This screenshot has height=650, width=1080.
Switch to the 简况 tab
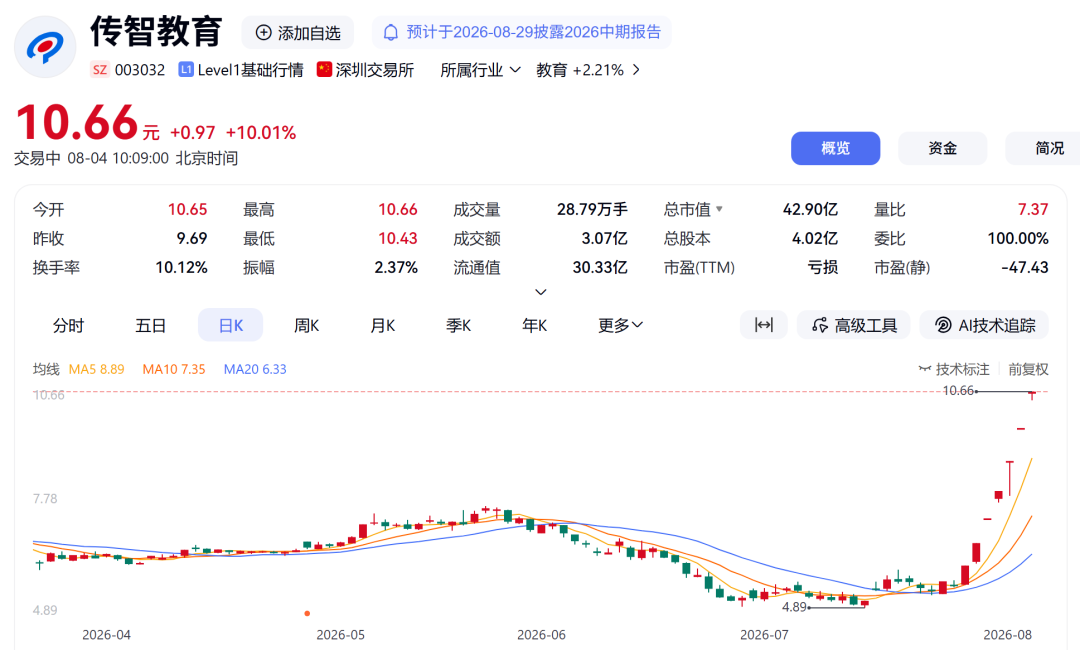click(x=1043, y=148)
